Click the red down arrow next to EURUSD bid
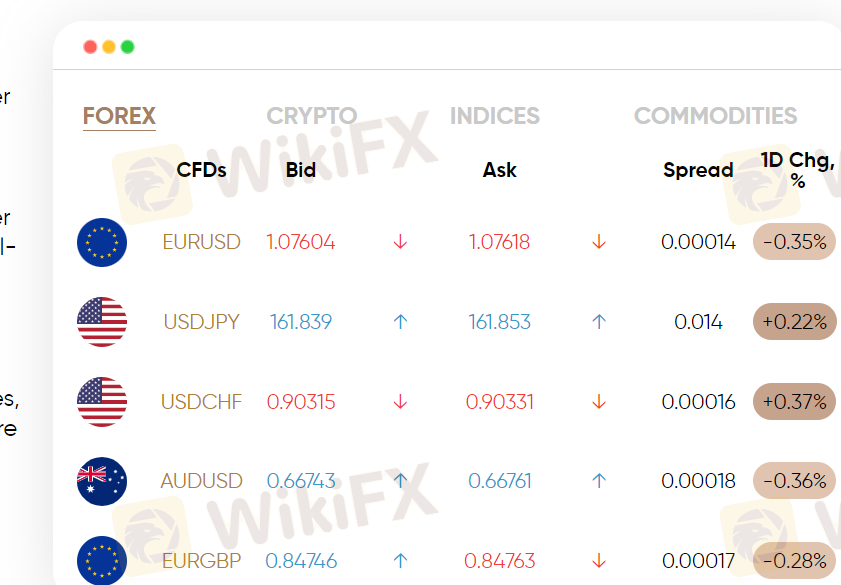The image size is (841, 585). pyautogui.click(x=400, y=242)
